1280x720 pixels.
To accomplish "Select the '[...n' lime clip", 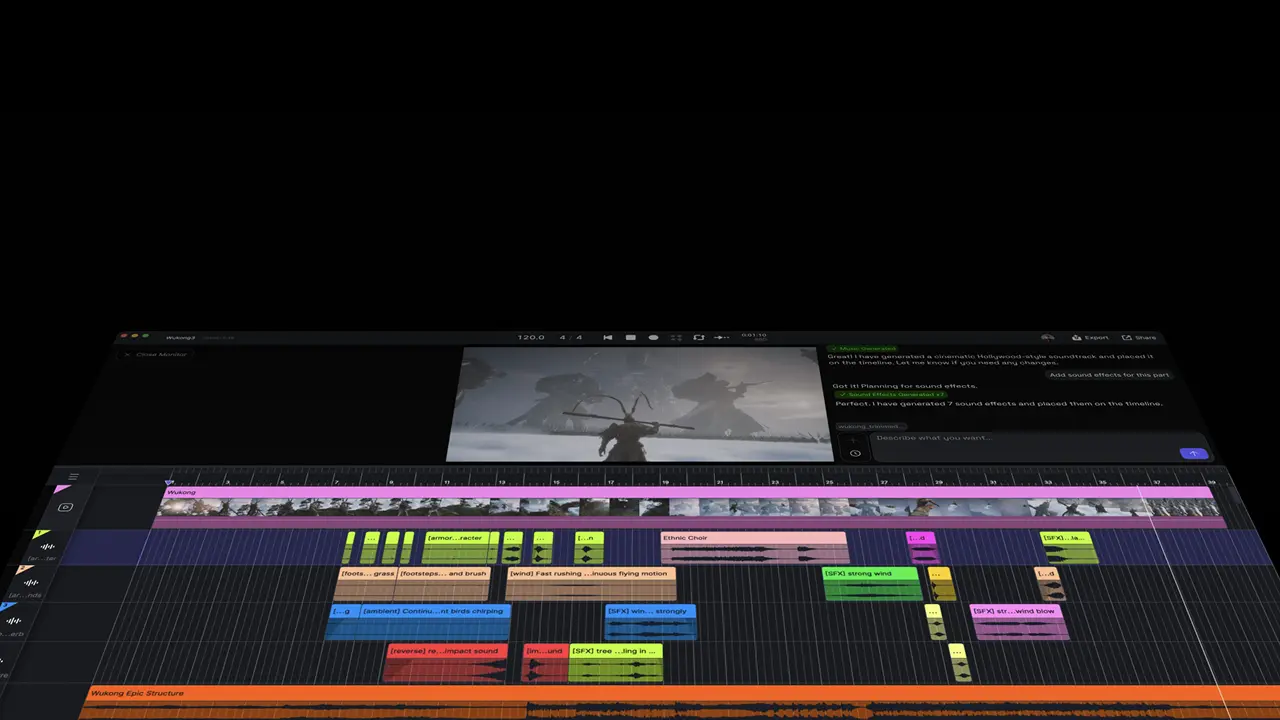I will [x=590, y=548].
